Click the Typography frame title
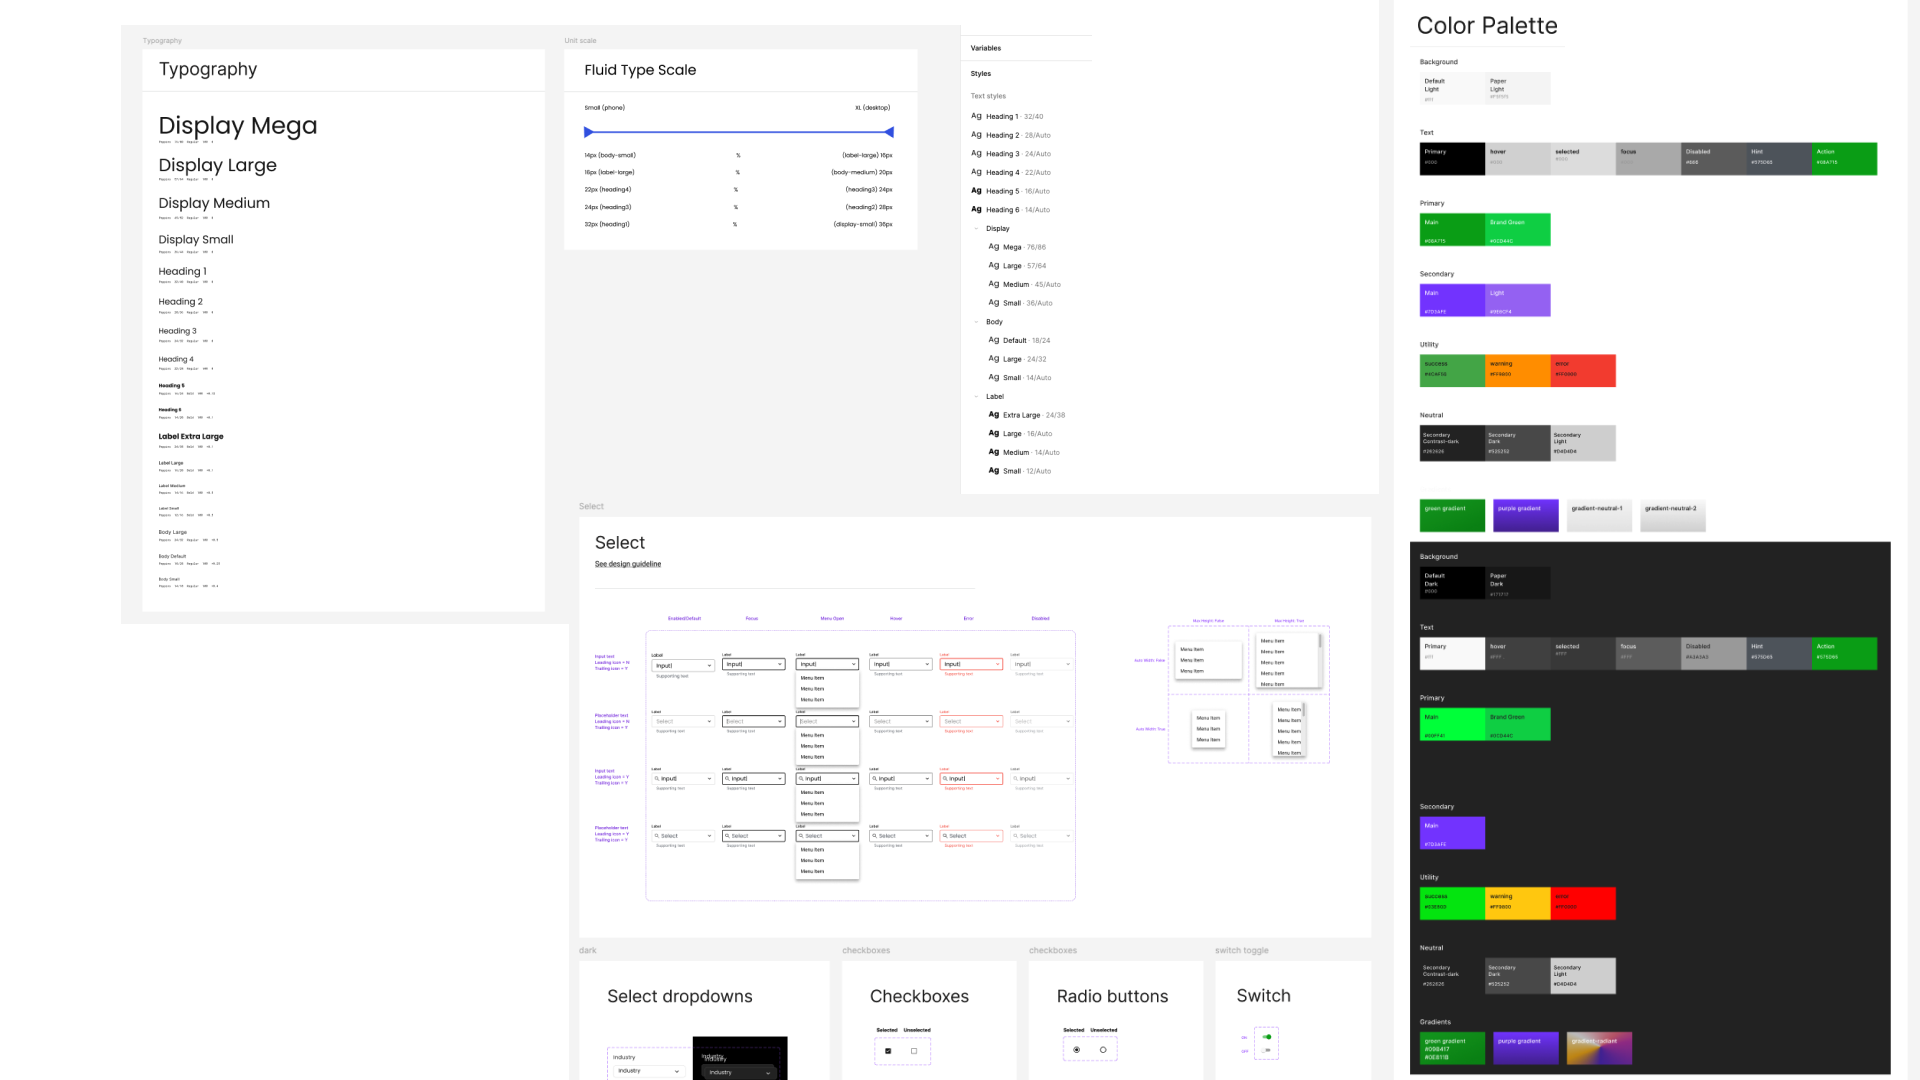The width and height of the screenshot is (1920, 1080). click(208, 69)
